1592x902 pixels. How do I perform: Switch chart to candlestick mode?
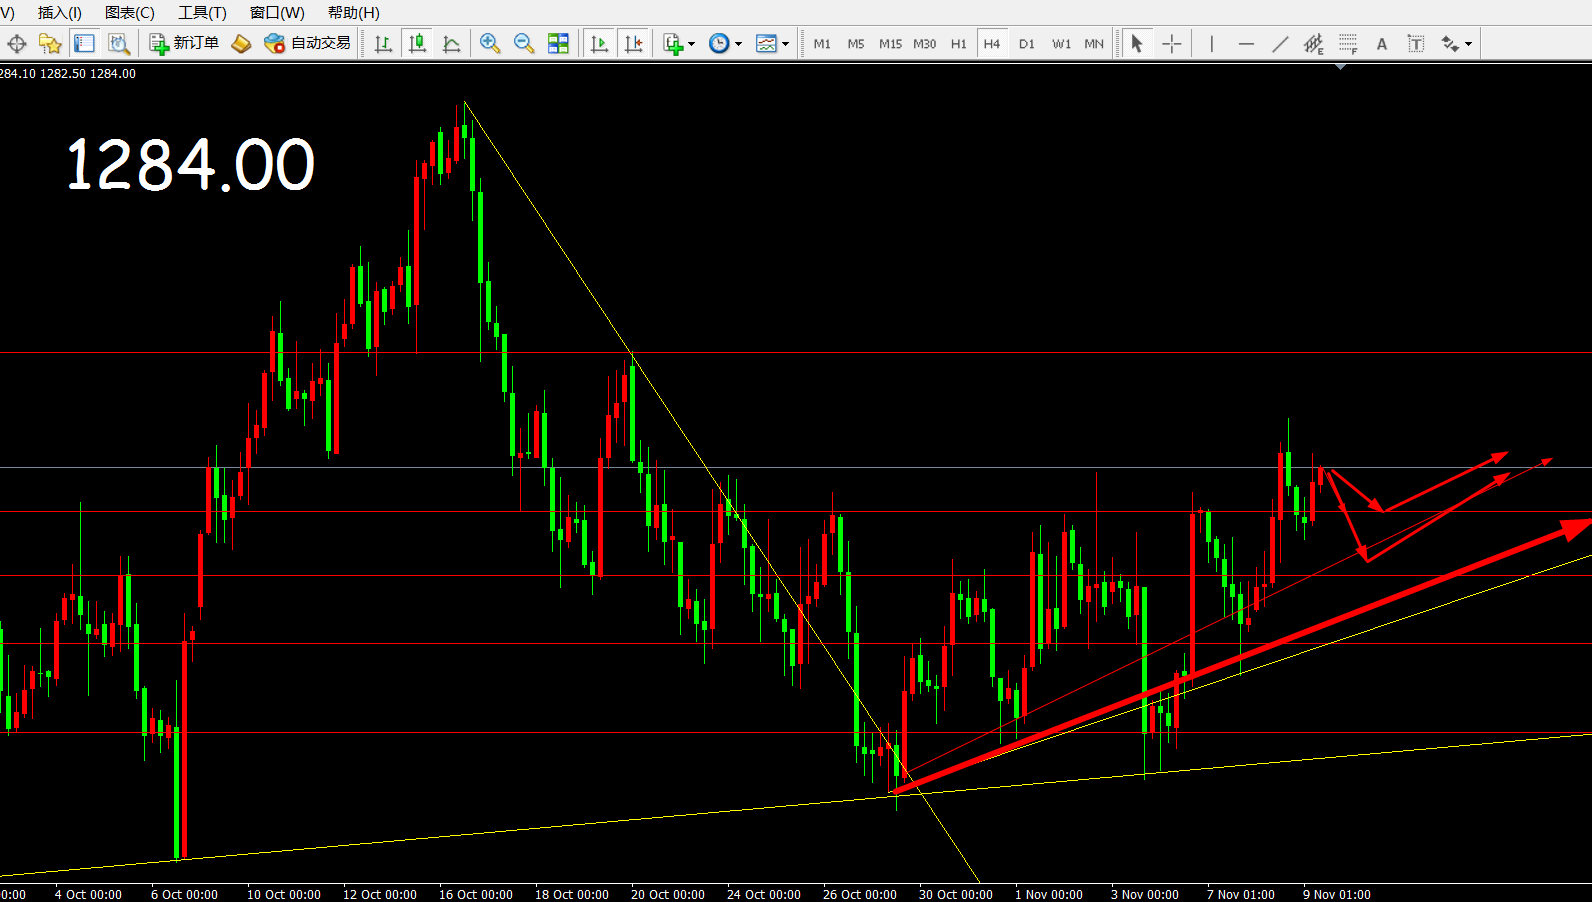(x=417, y=43)
